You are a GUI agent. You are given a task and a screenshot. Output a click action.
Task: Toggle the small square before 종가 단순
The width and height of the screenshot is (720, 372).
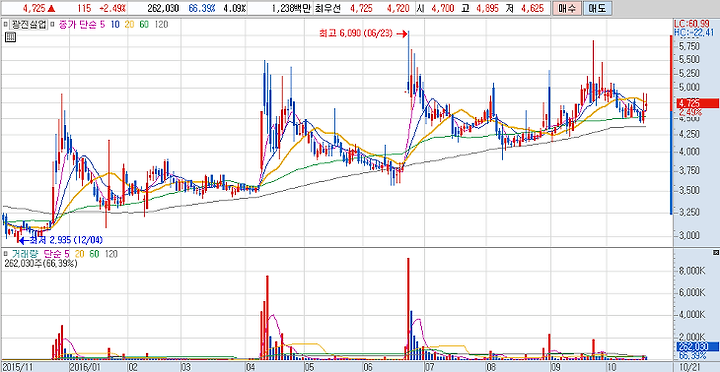tap(51, 23)
